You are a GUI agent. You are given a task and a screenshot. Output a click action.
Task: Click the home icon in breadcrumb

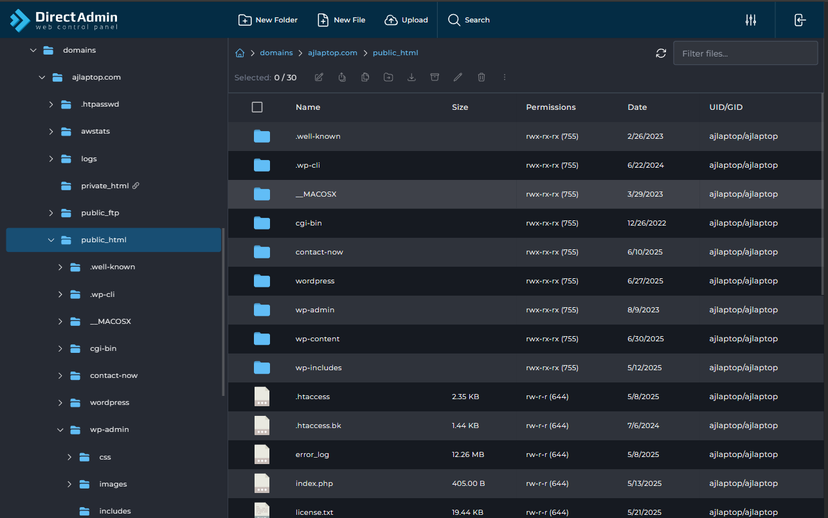pyautogui.click(x=240, y=53)
